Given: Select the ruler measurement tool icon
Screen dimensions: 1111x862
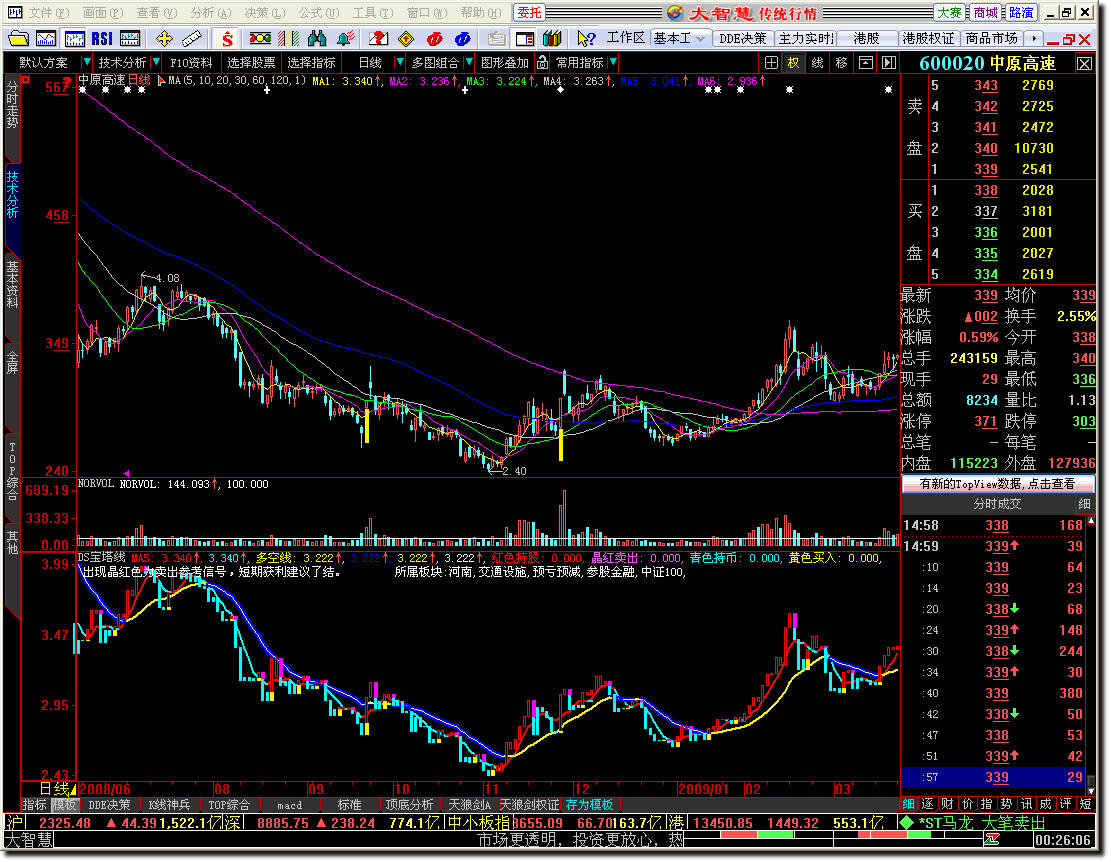Looking at the screenshot, I should click(191, 38).
